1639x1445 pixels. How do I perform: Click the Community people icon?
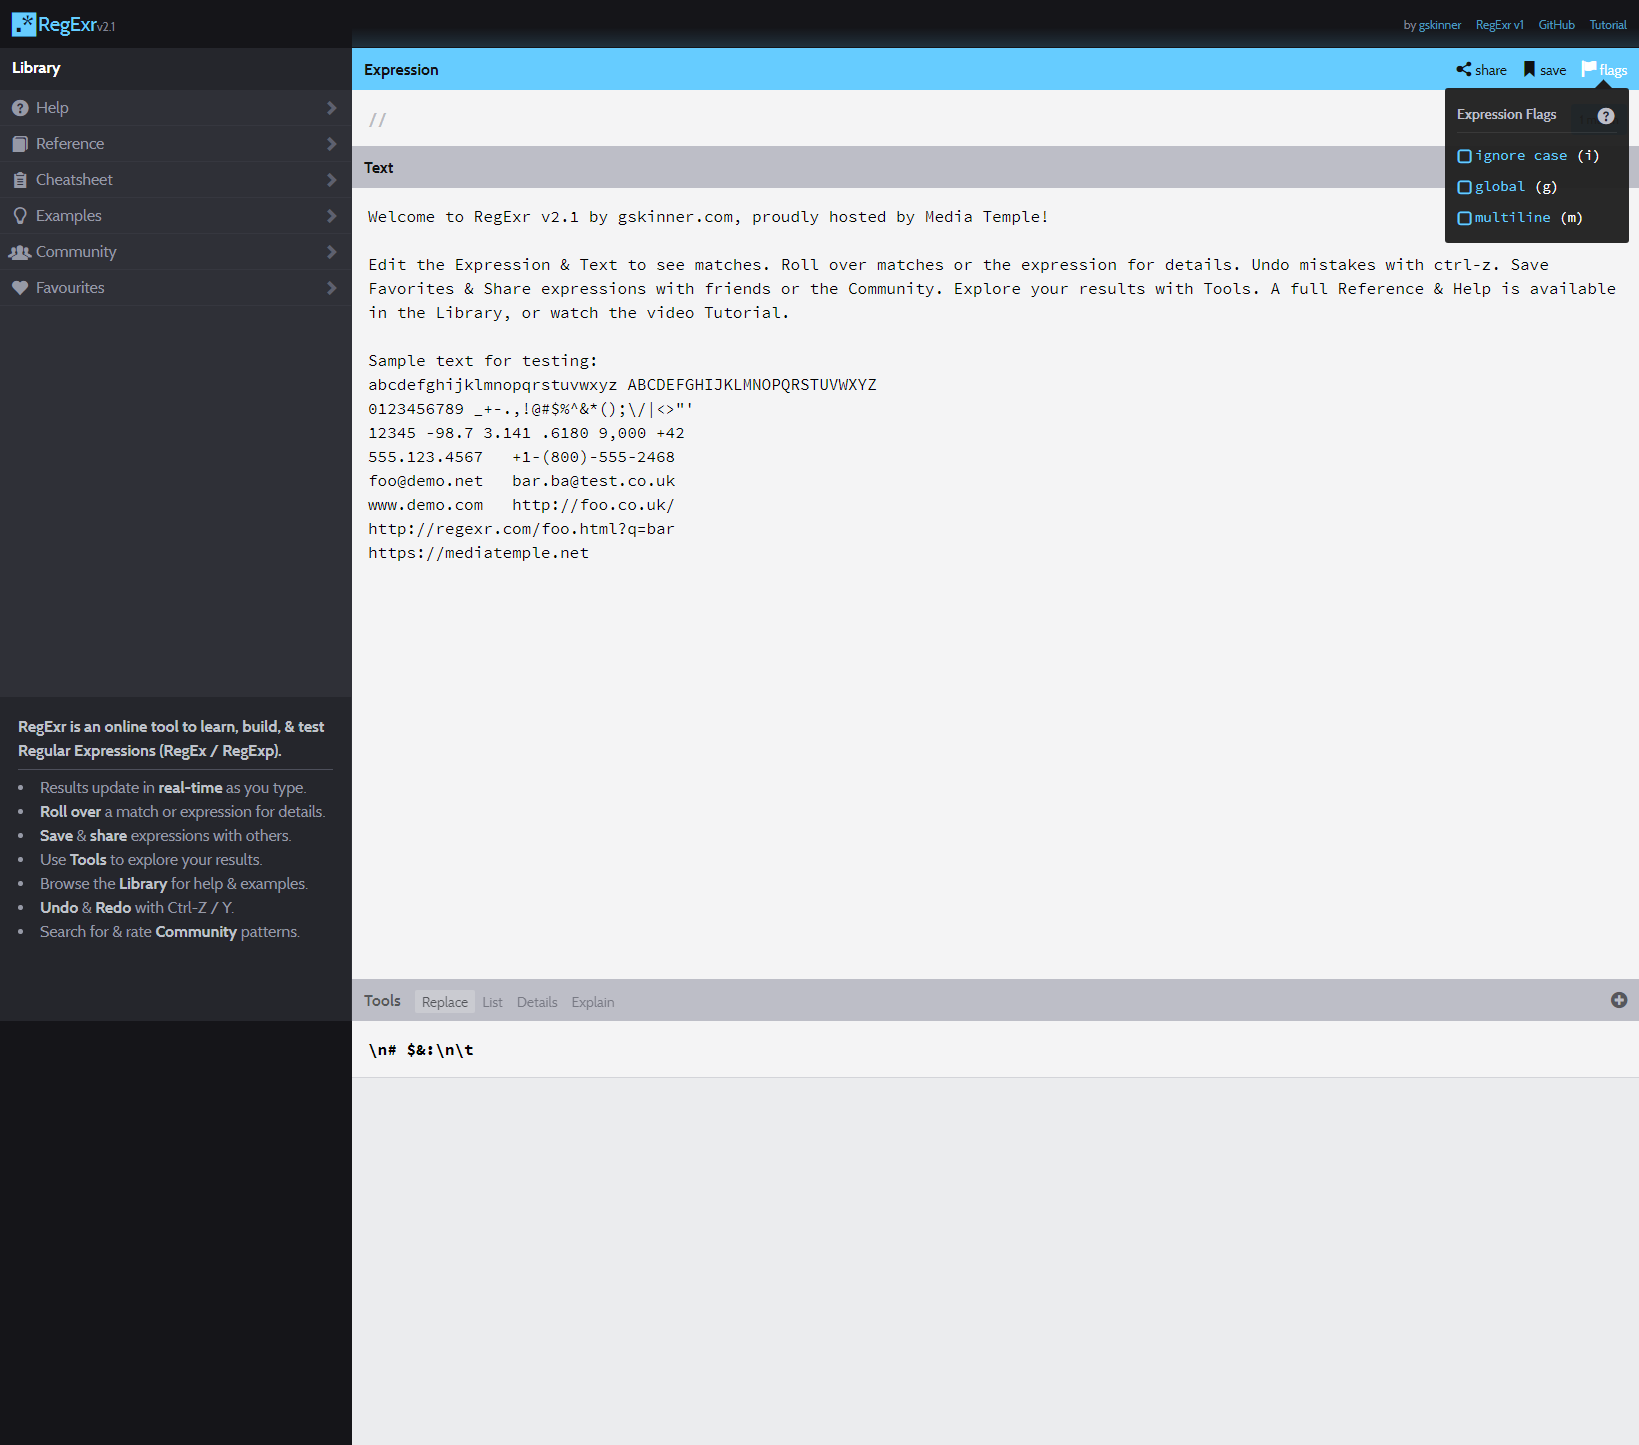[x=20, y=252]
